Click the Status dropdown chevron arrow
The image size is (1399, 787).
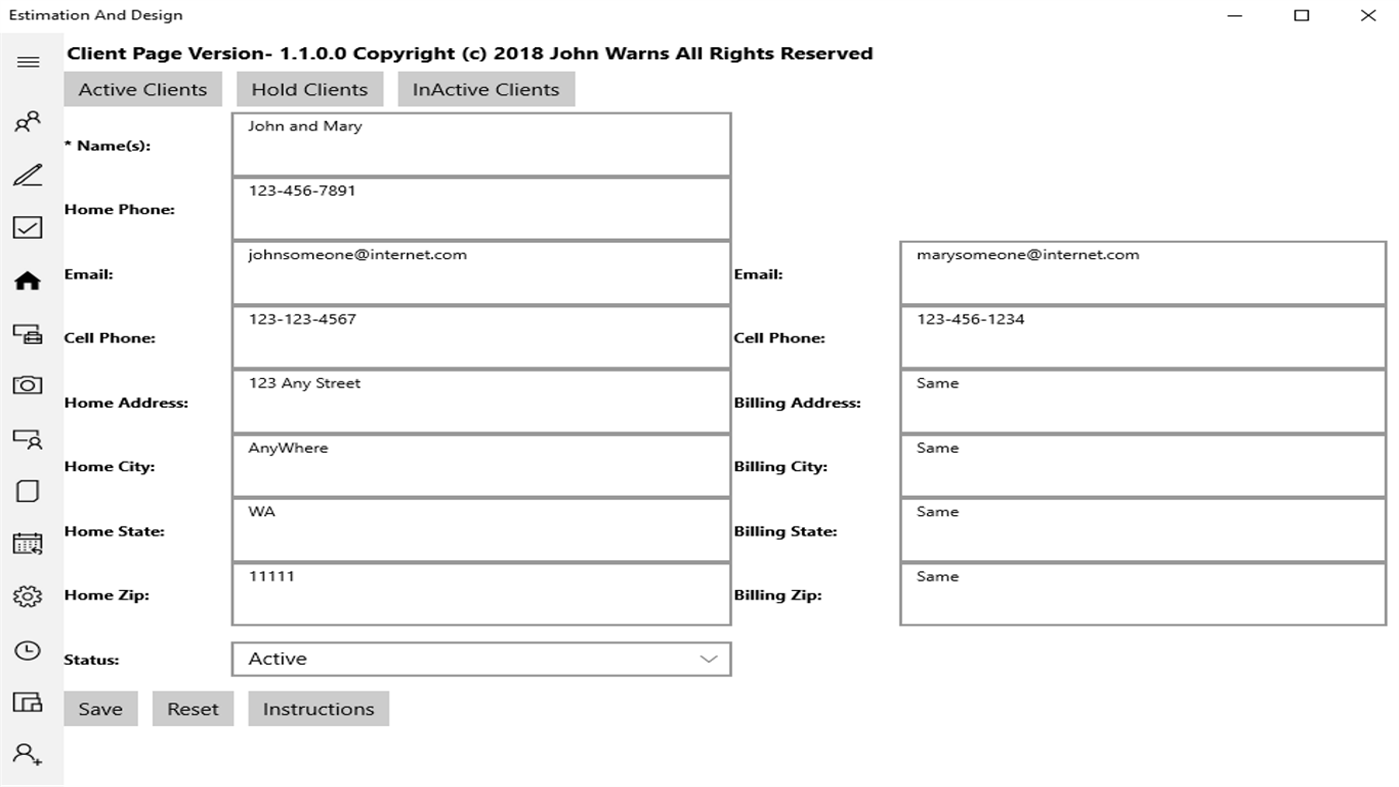coord(709,658)
